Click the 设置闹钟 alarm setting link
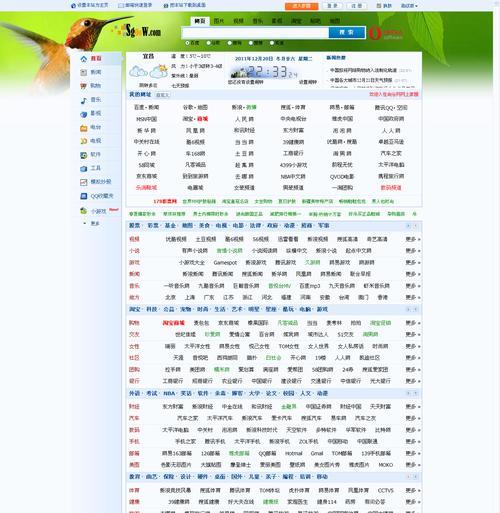 click(x=308, y=82)
